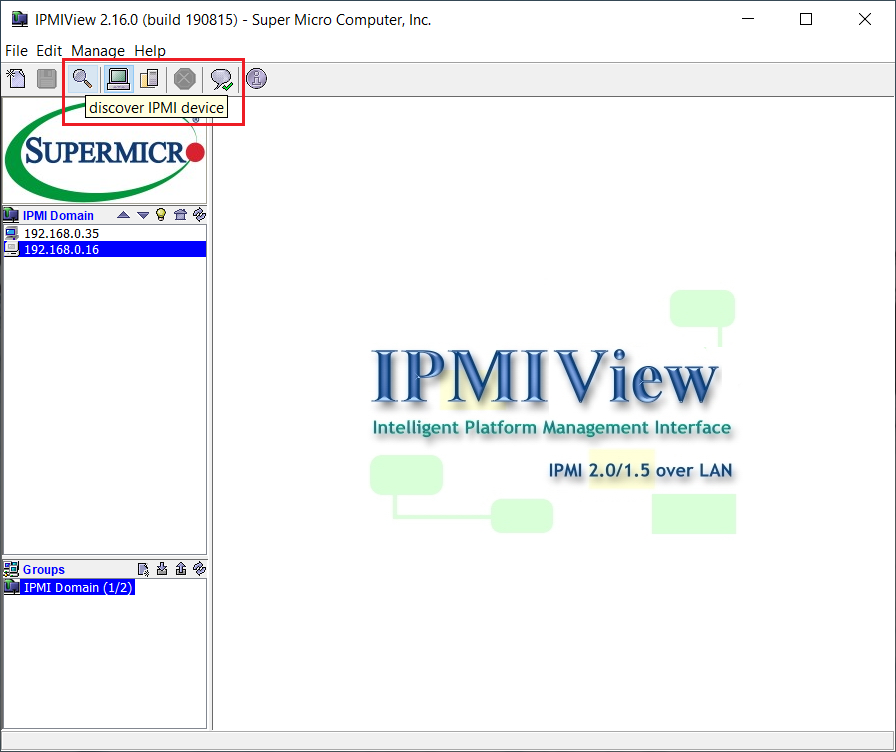The height and width of the screenshot is (752, 896).
Task: Click the grayed-out stop octagon icon
Action: click(x=185, y=78)
